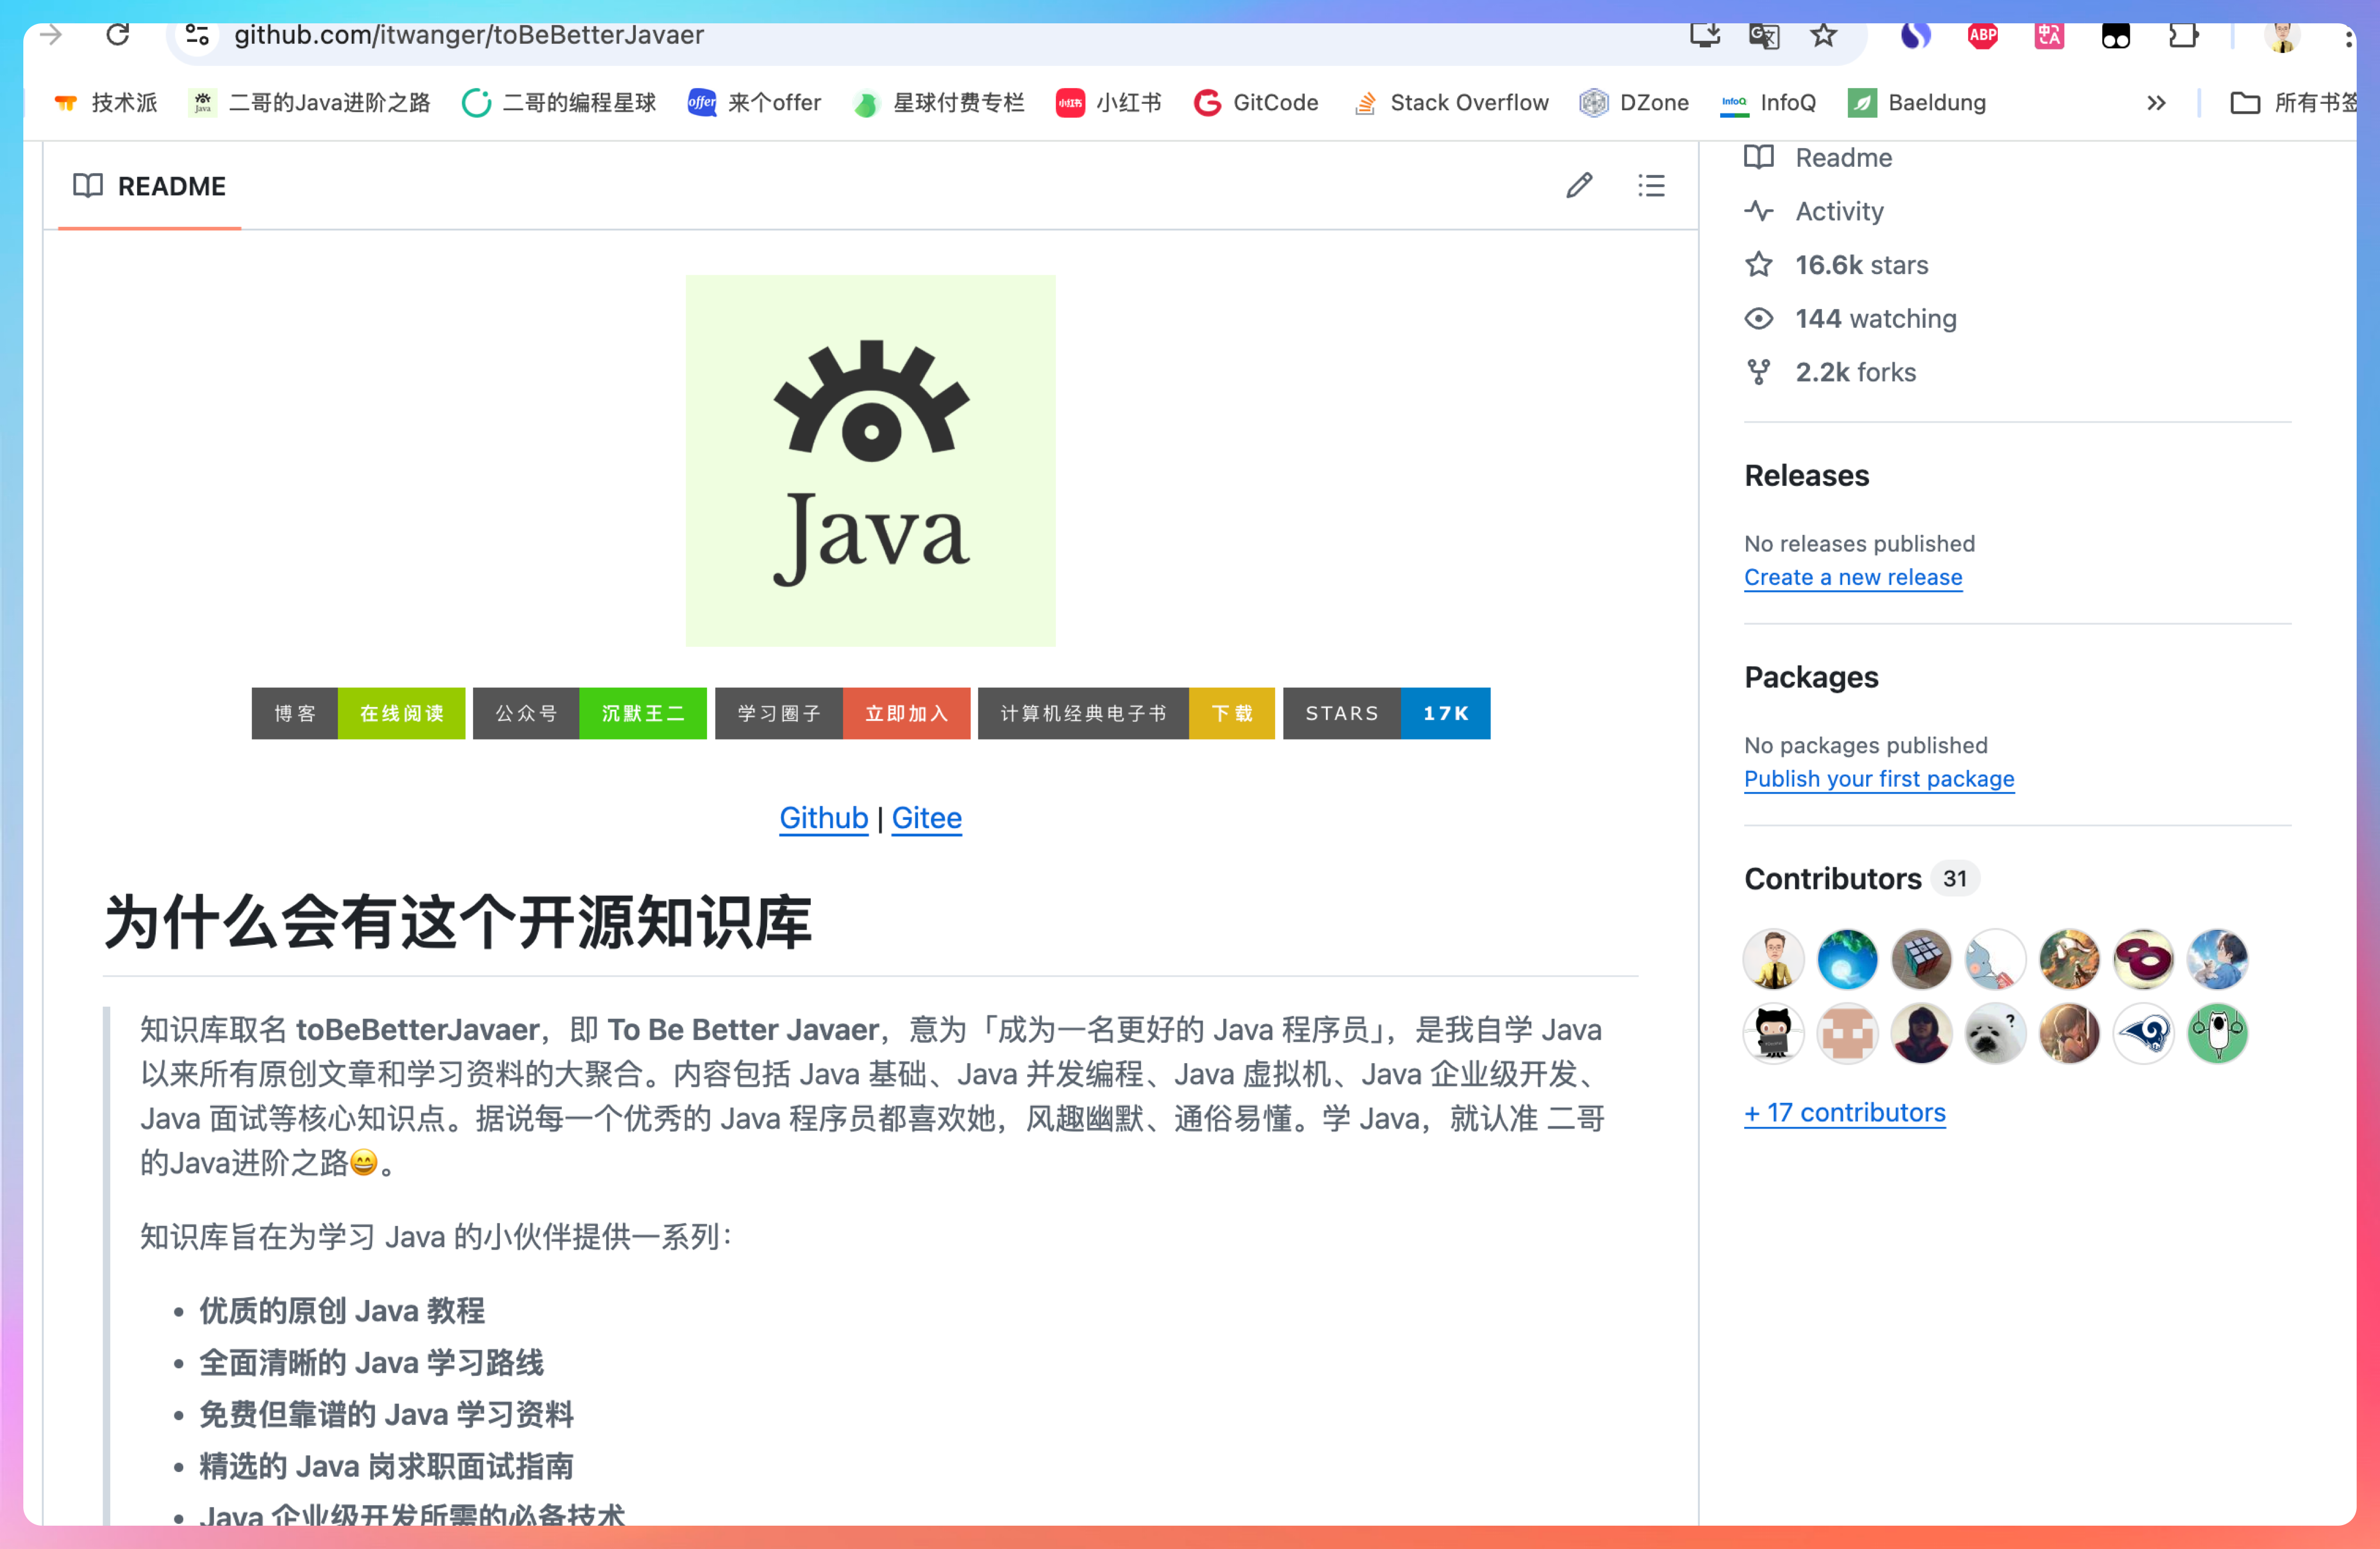2380x1549 pixels.
Task: Expand the hidden bookmarks chevron
Action: 2156,103
